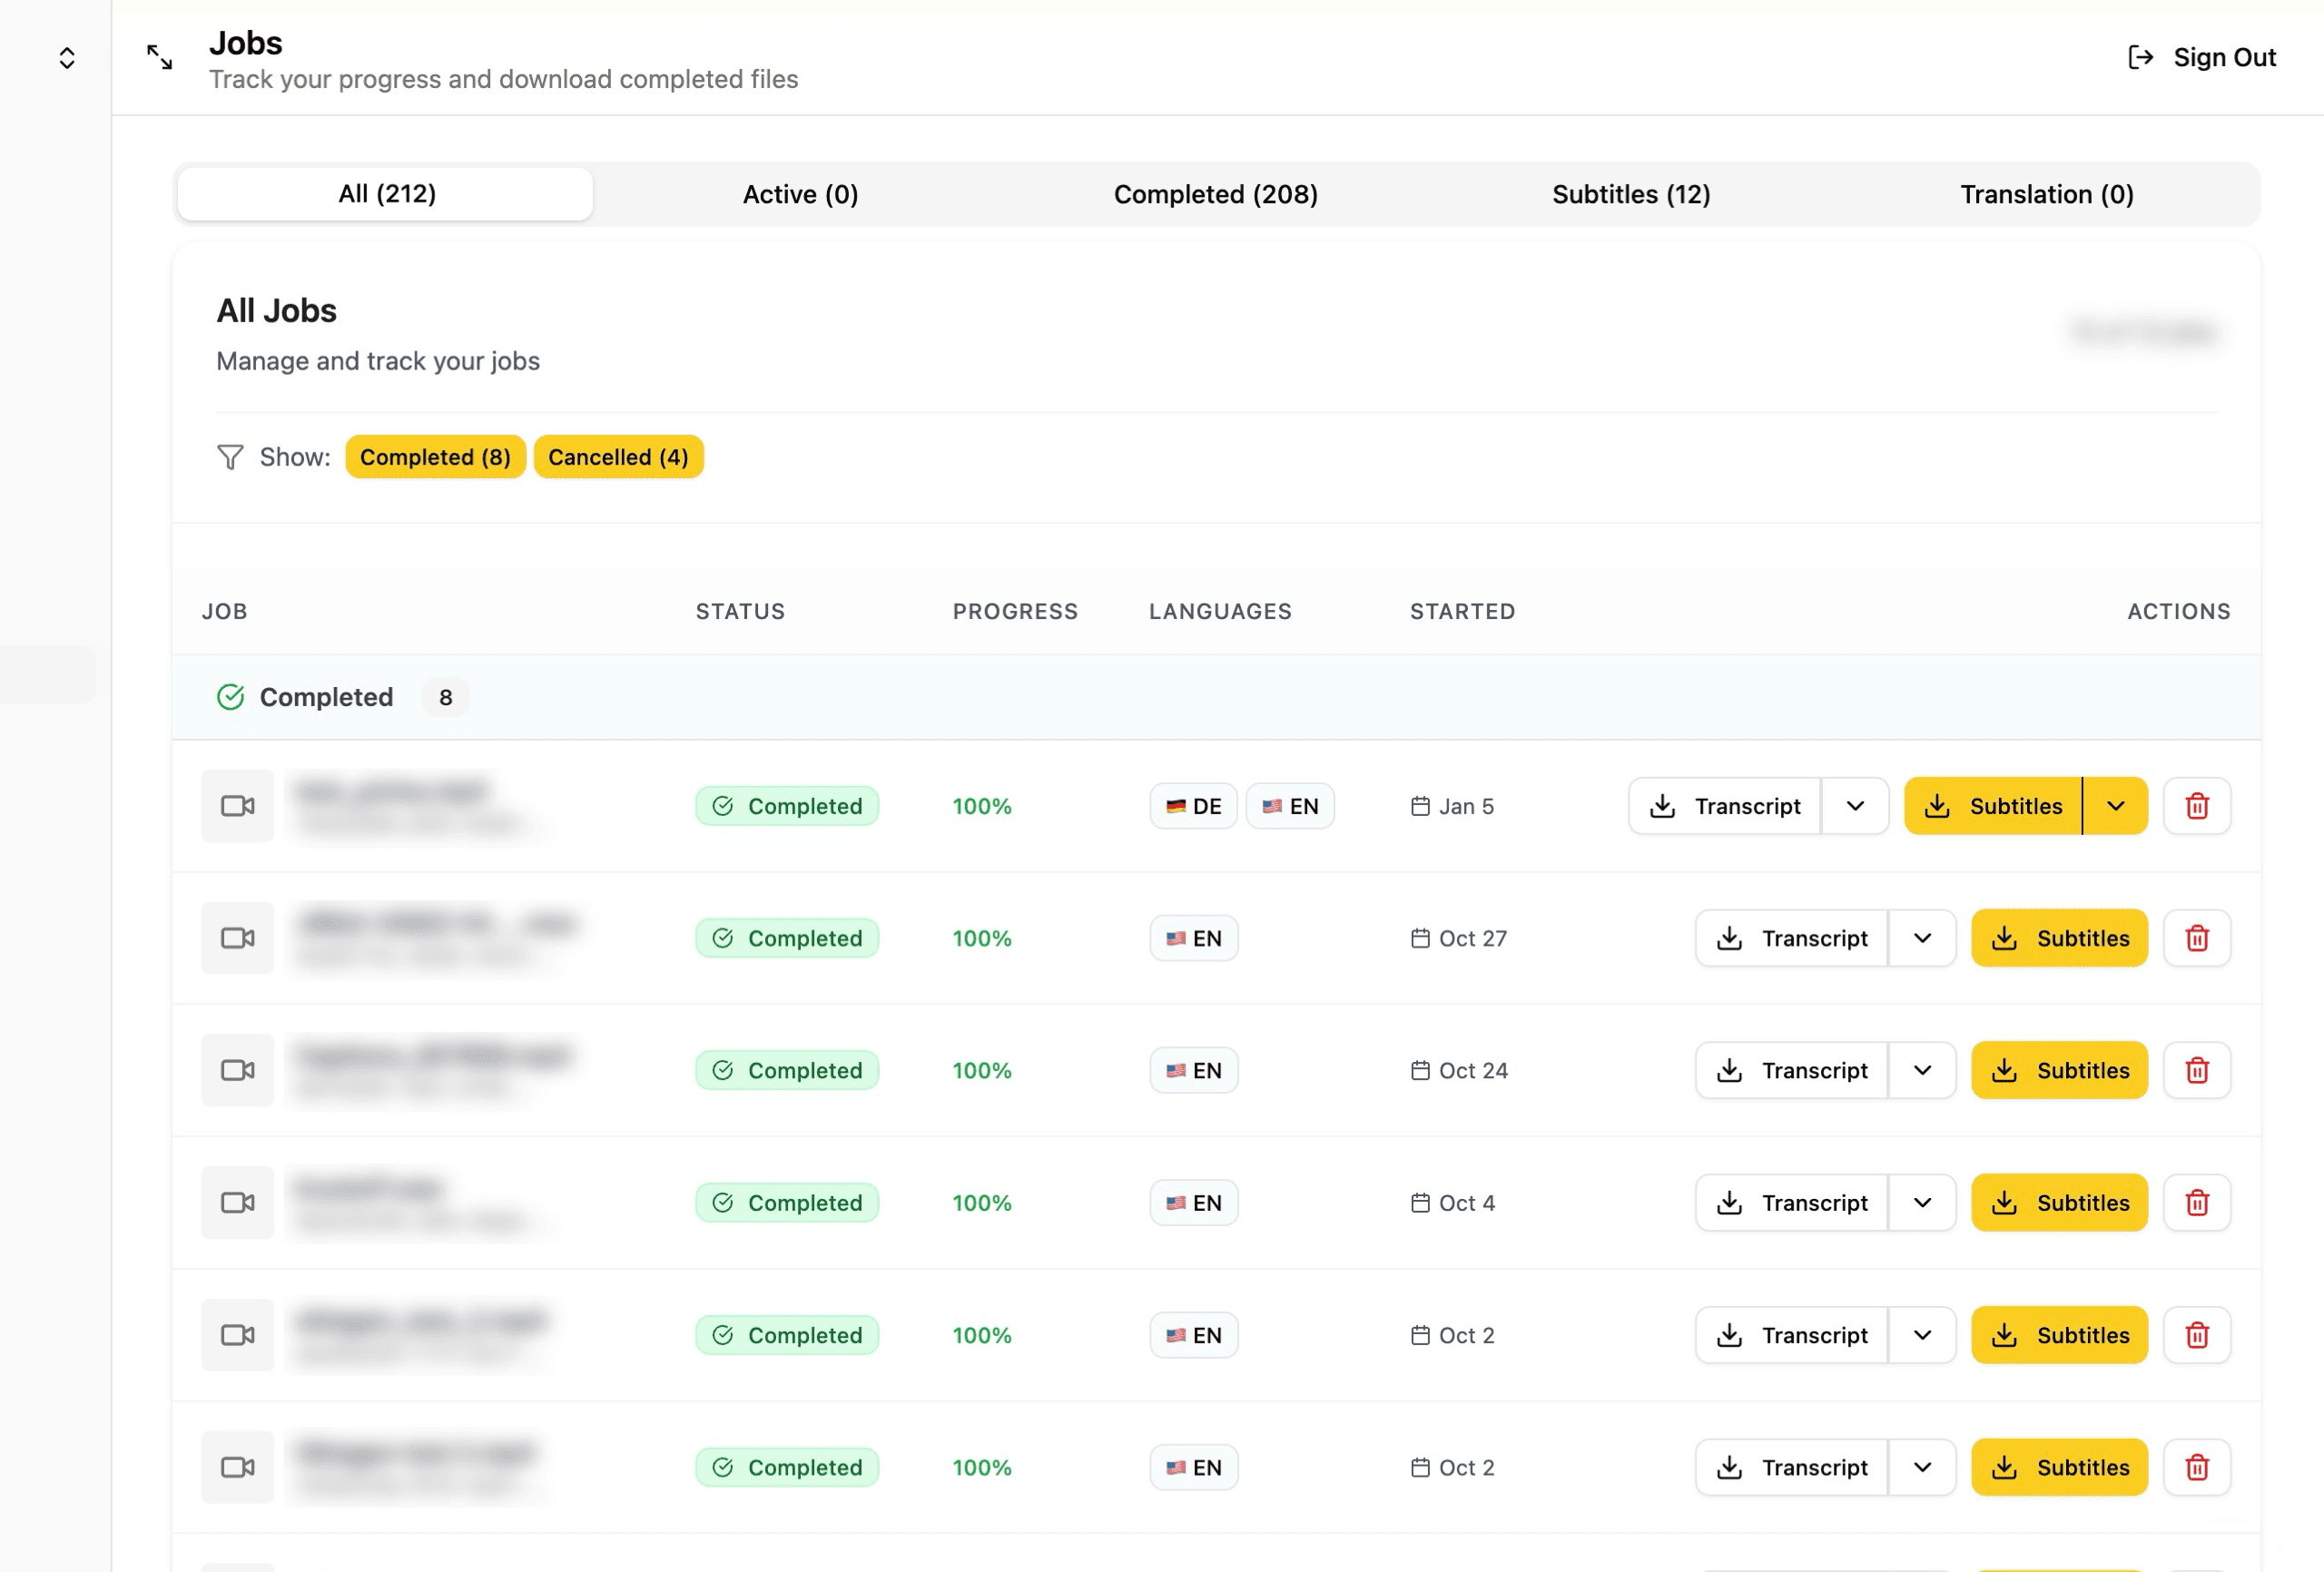The width and height of the screenshot is (2324, 1572).
Task: Switch to the Subtitles (12) tab
Action: 1630,194
